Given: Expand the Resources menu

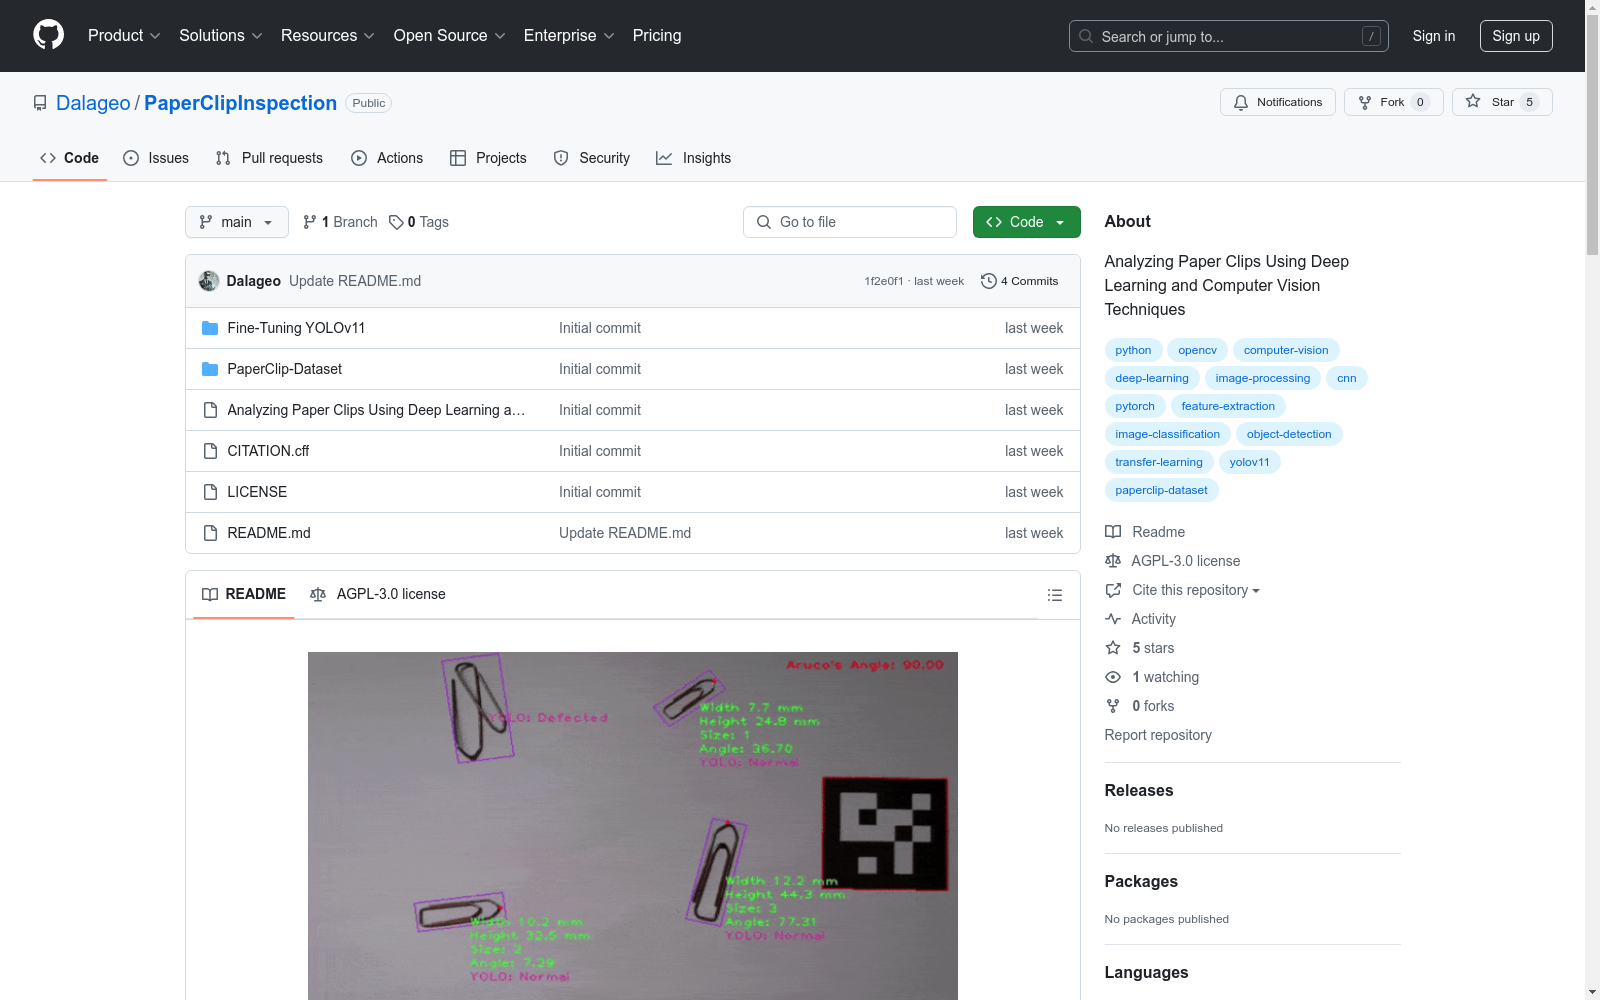Looking at the screenshot, I should [x=328, y=35].
